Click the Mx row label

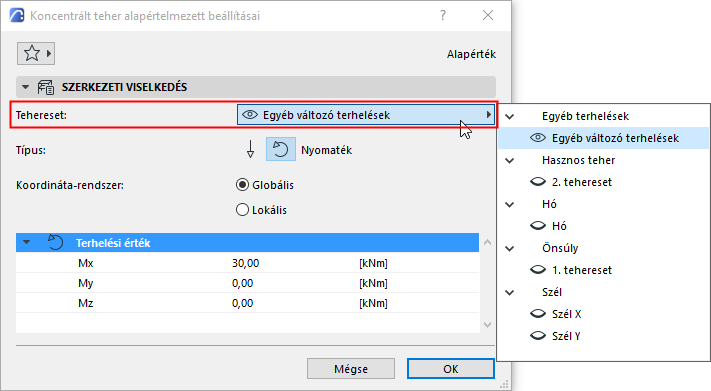(86, 263)
